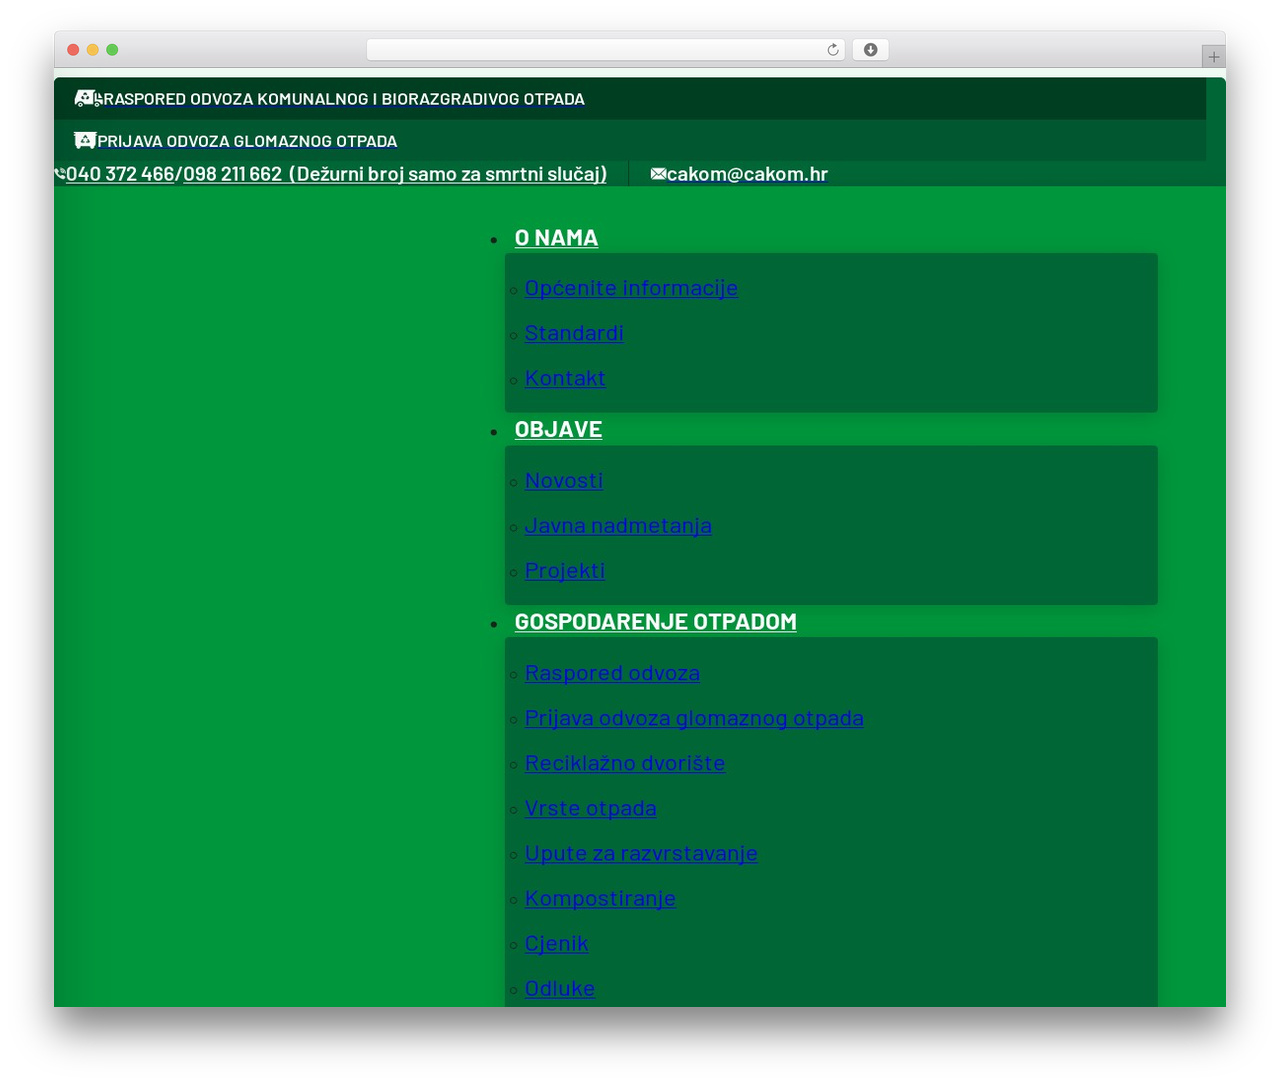Reload the page using the refresh icon
Viewport: 1280px width, 1084px height.
tap(833, 50)
